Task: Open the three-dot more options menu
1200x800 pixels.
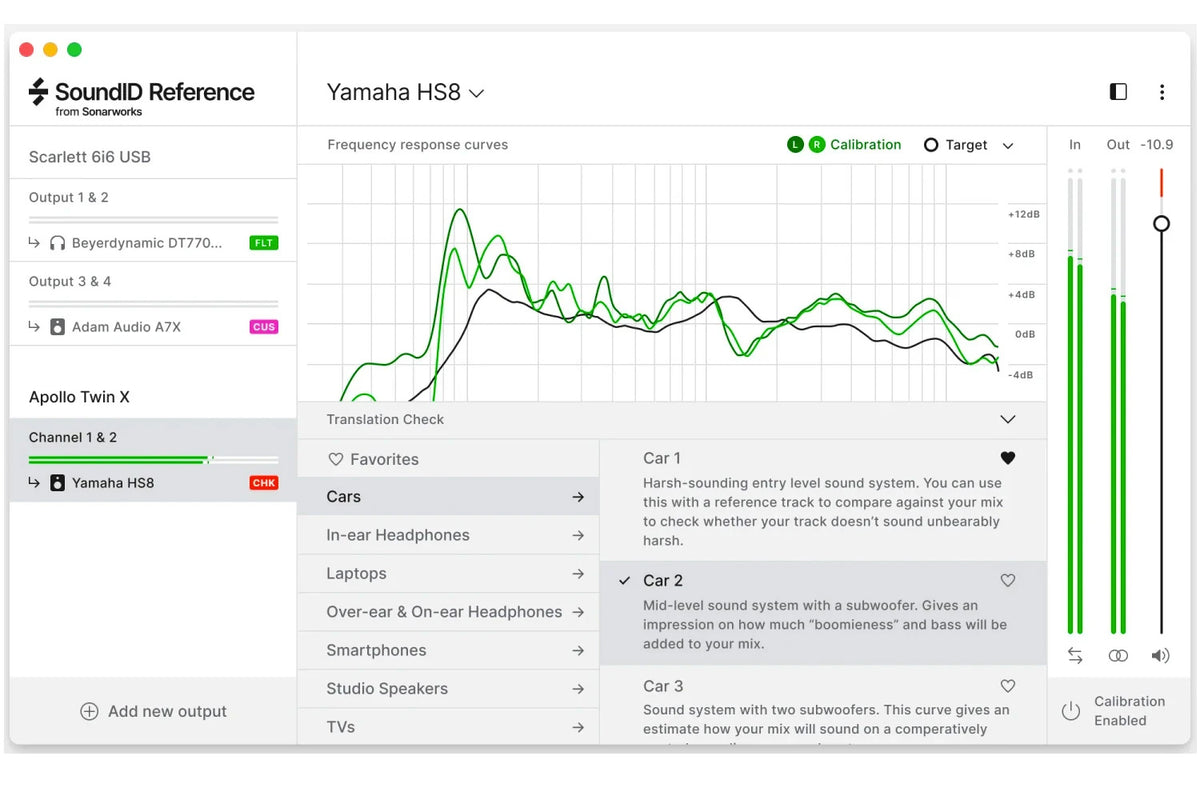Action: (x=1161, y=92)
